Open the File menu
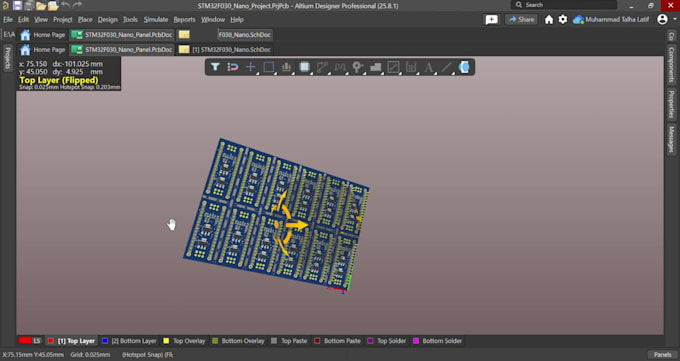Image resolution: width=680 pixels, height=361 pixels. click(x=8, y=20)
